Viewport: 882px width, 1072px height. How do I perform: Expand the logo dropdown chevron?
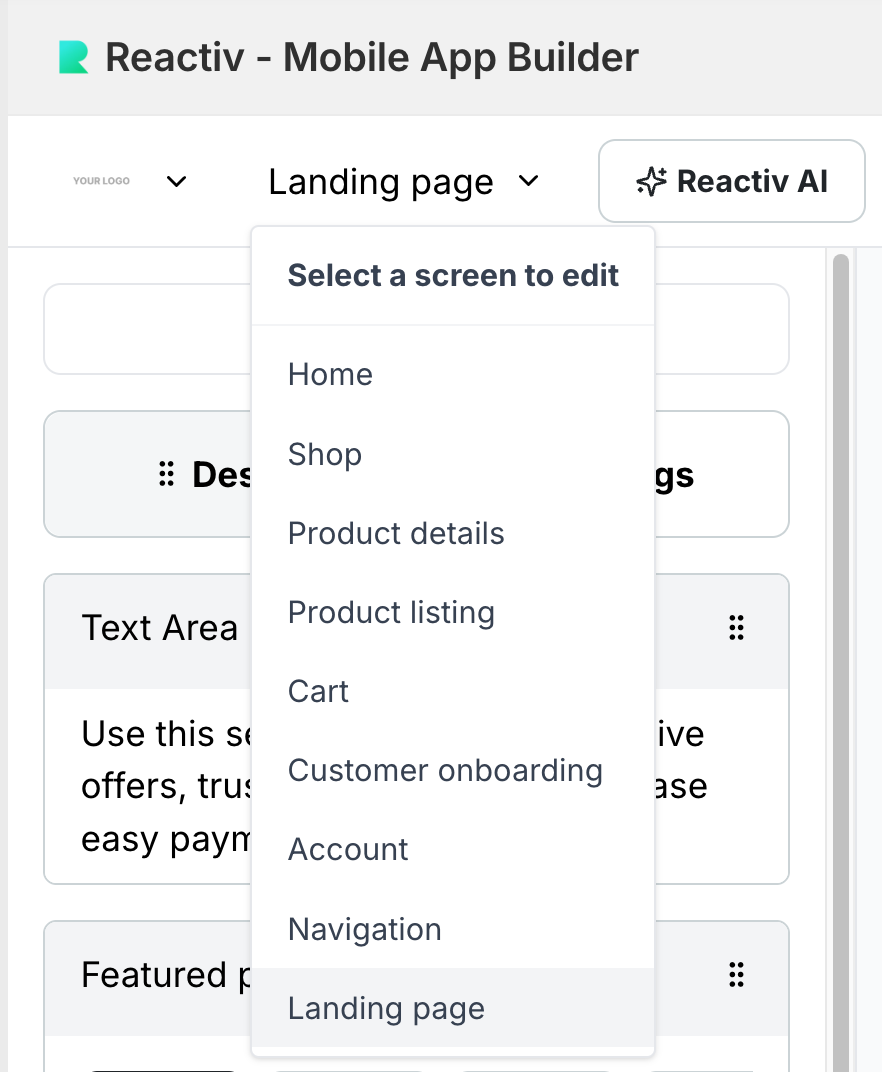(177, 181)
